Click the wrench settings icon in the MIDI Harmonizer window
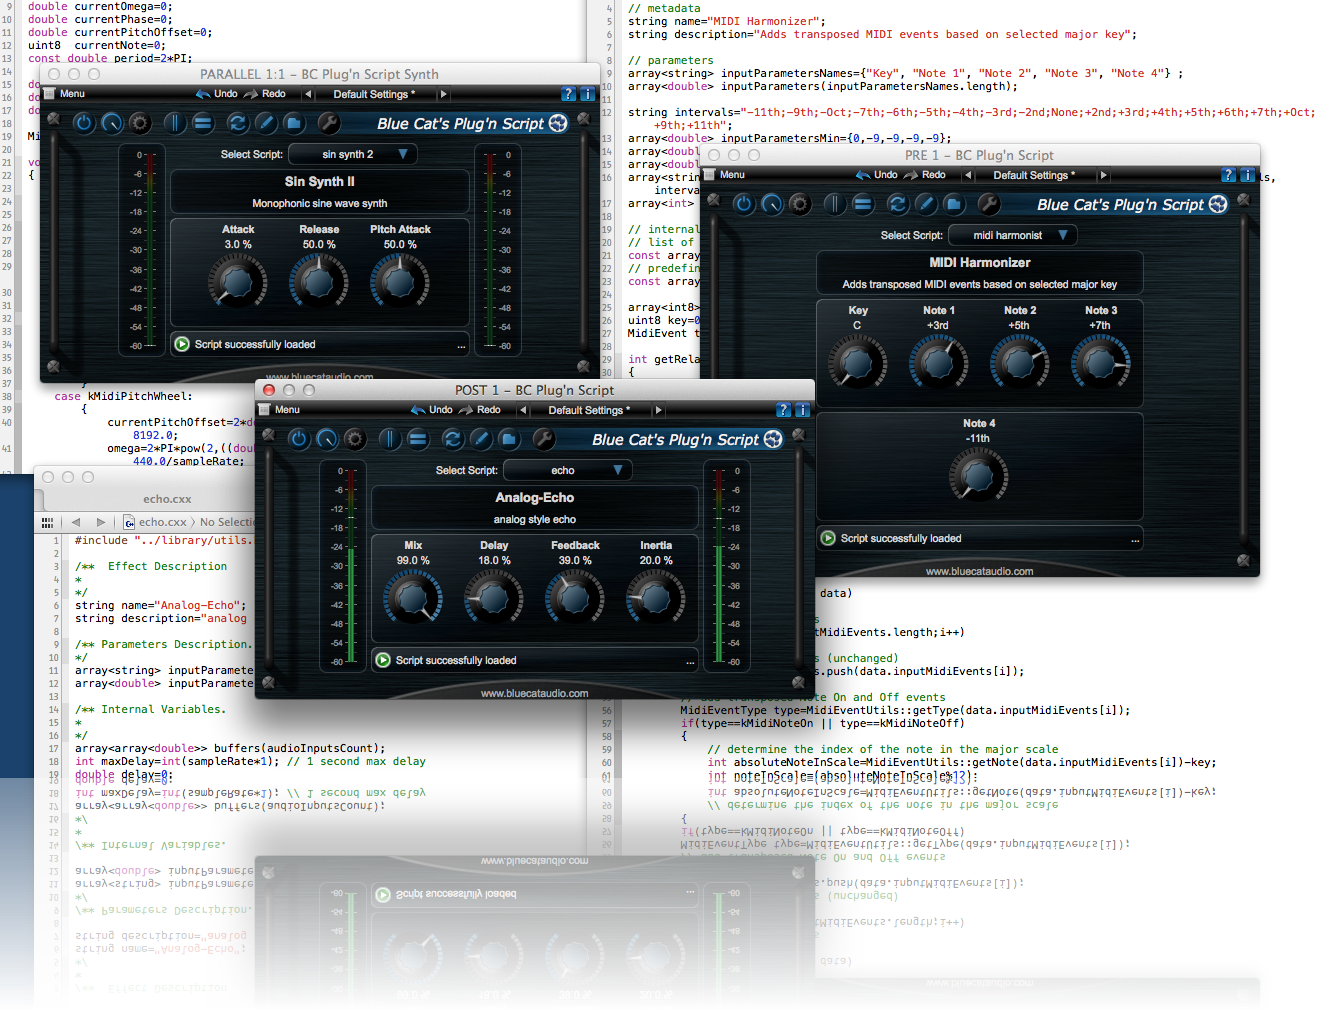 point(989,204)
